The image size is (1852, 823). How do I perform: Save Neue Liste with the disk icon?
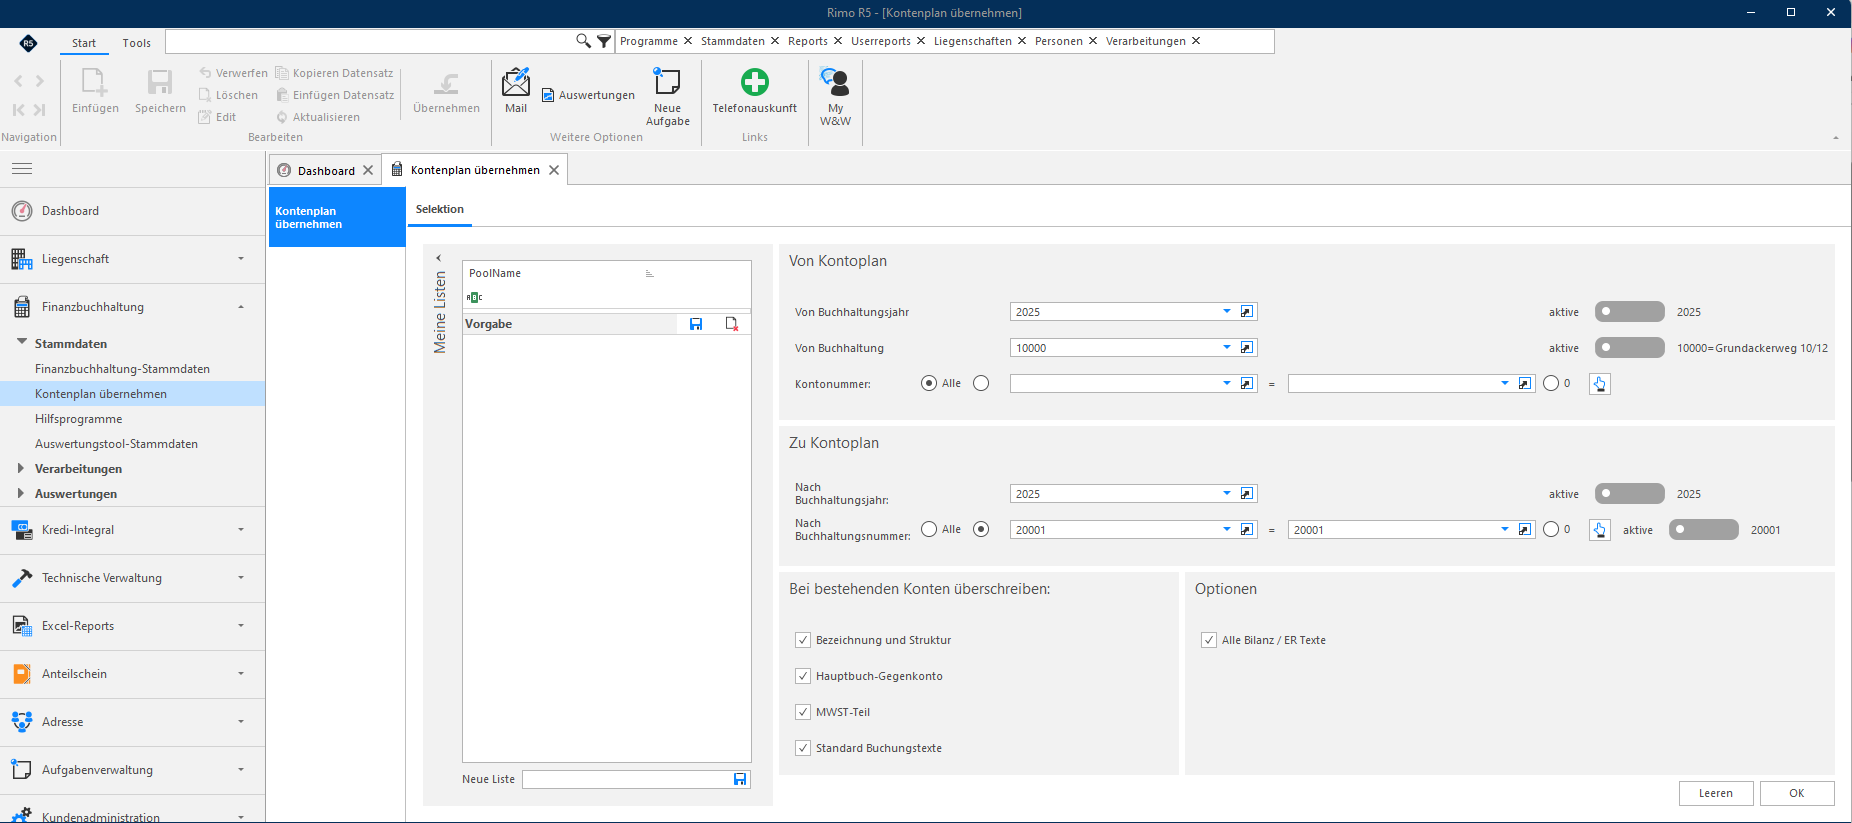coord(740,779)
